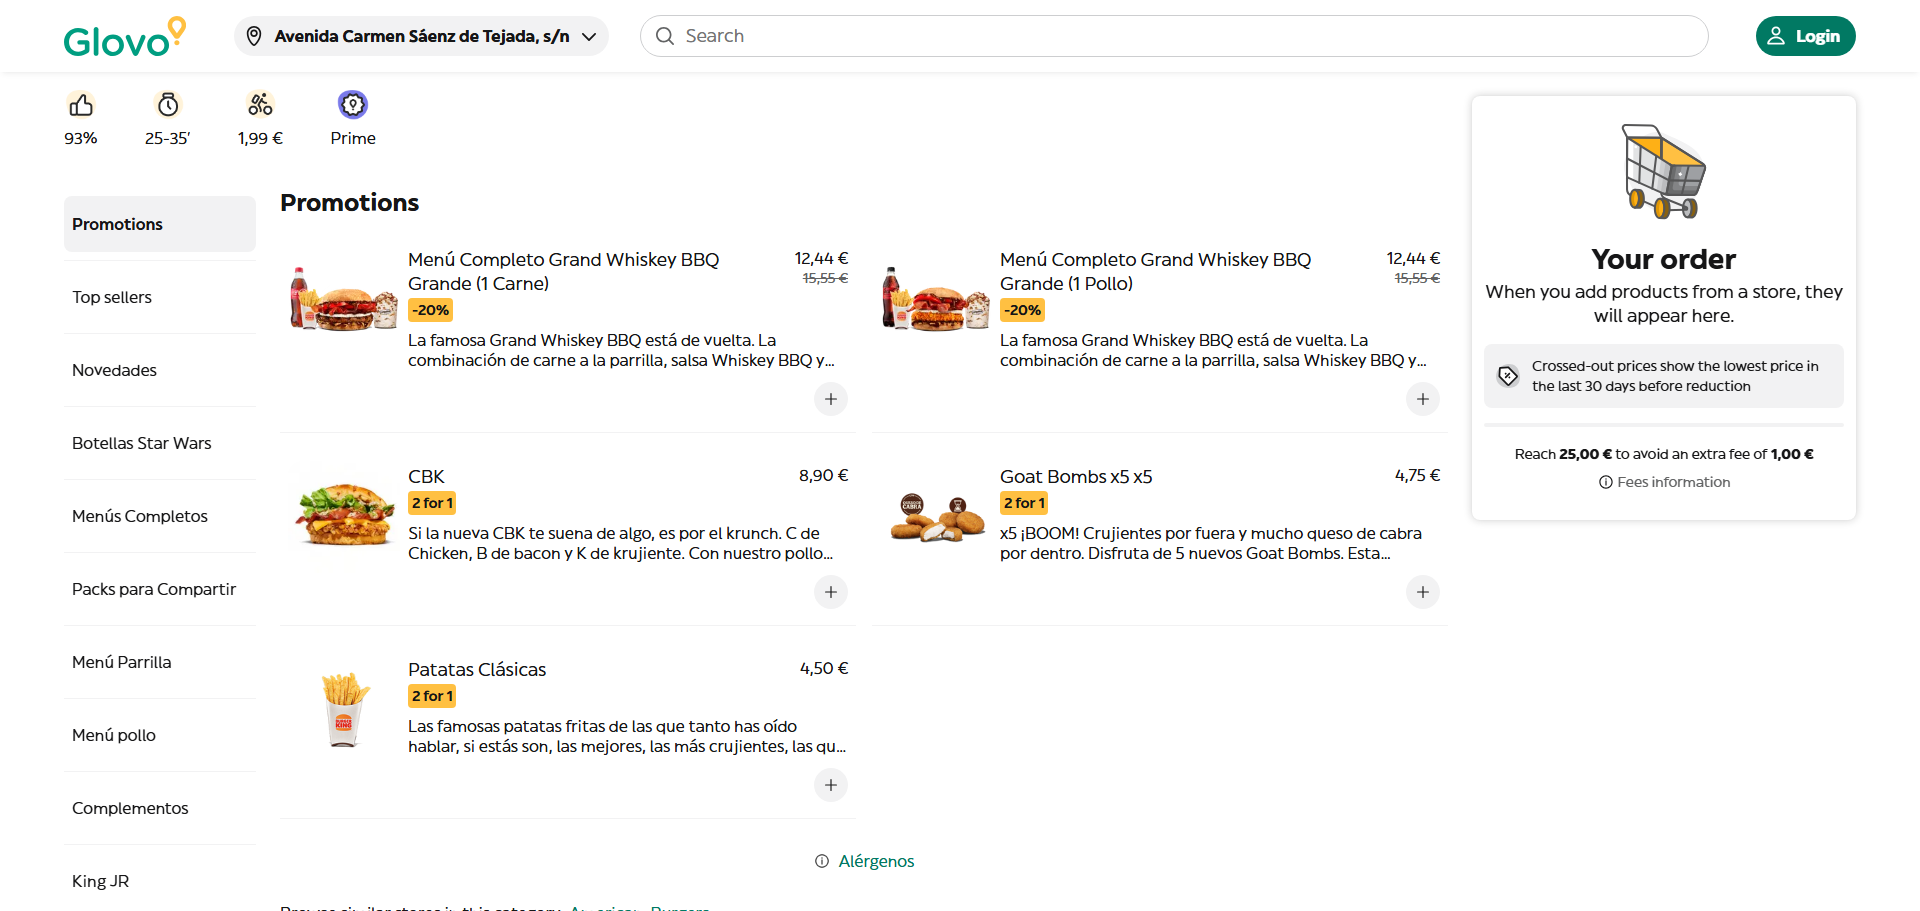The height and width of the screenshot is (911, 1920).
Task: Add Grand Whiskey BBQ Carne menu
Action: tap(830, 399)
